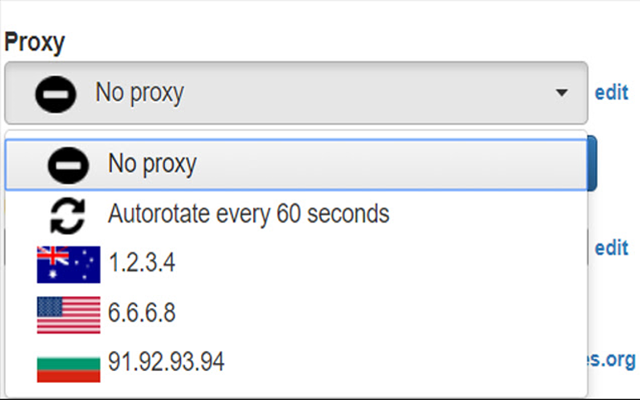
Task: Click the Australian flag icon
Action: pyautogui.click(x=69, y=264)
